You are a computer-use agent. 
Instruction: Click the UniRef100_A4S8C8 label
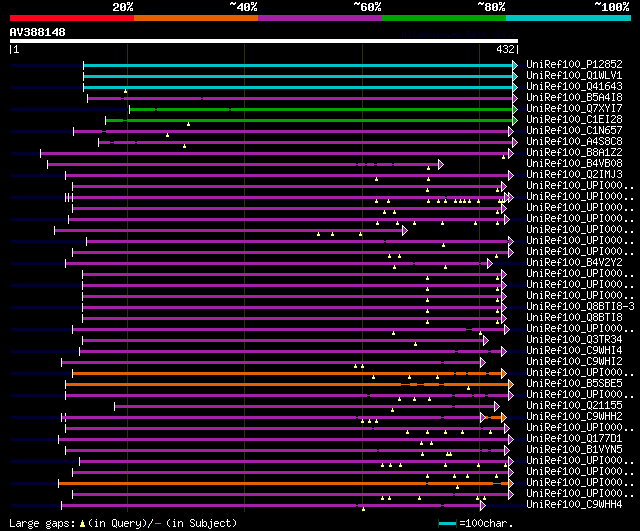[574, 142]
